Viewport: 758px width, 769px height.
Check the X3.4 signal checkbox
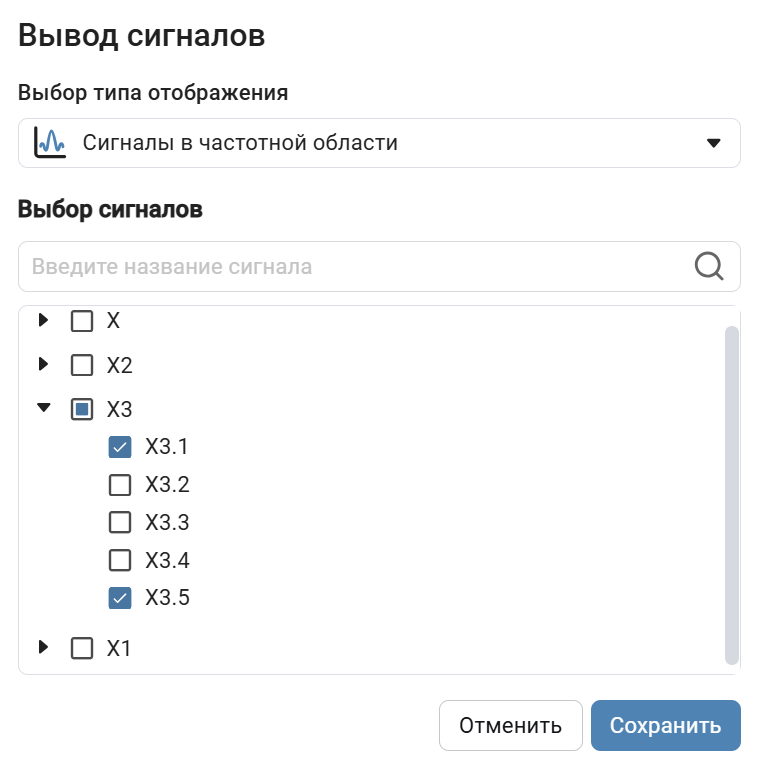pos(120,560)
